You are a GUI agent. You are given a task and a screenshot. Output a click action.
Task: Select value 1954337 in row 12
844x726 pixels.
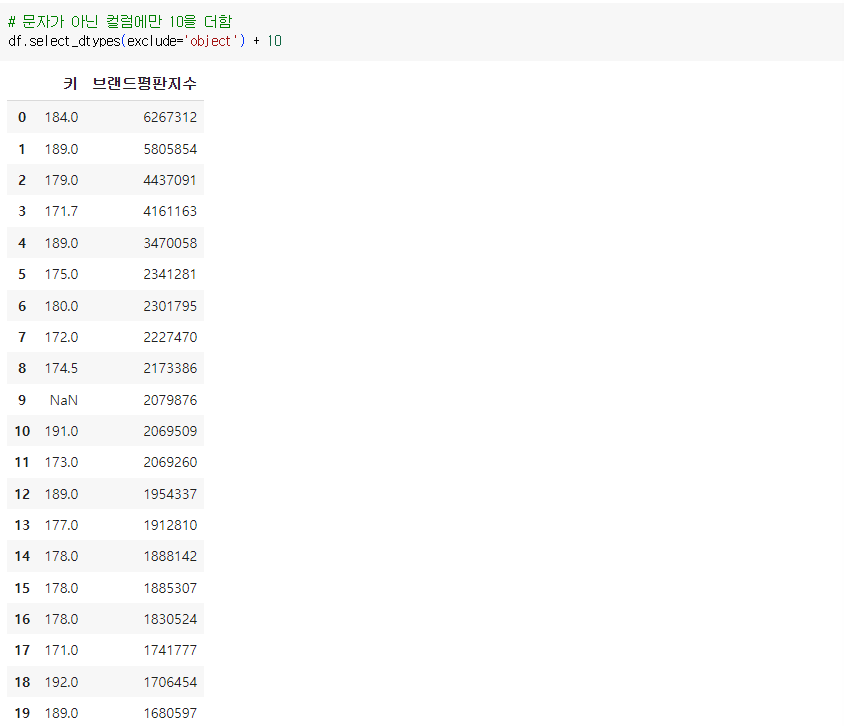pyautogui.click(x=170, y=494)
